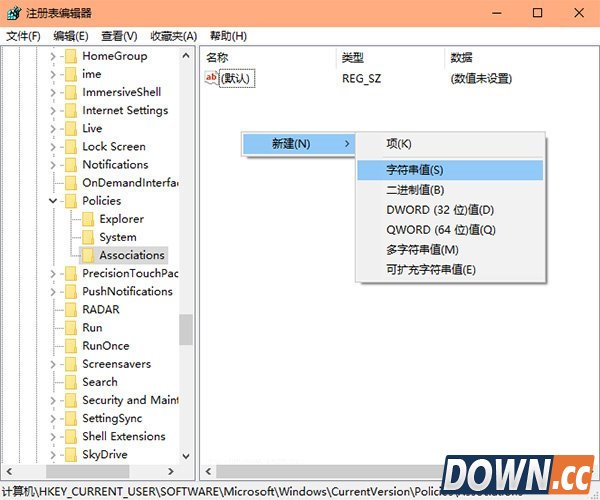This screenshot has height=500, width=600.
Task: Select the OnDemandInterface key label
Action: (x=130, y=183)
